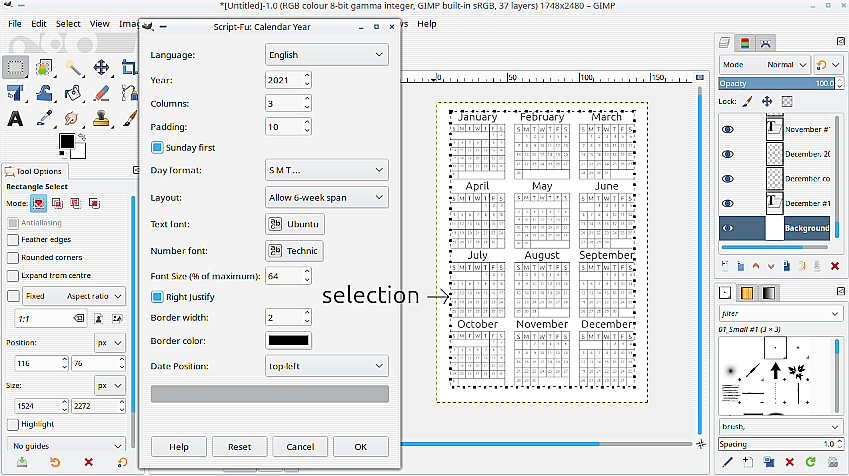Screen dimensions: 849x476
Task: Open the Date Position dropdown
Action: 326,366
